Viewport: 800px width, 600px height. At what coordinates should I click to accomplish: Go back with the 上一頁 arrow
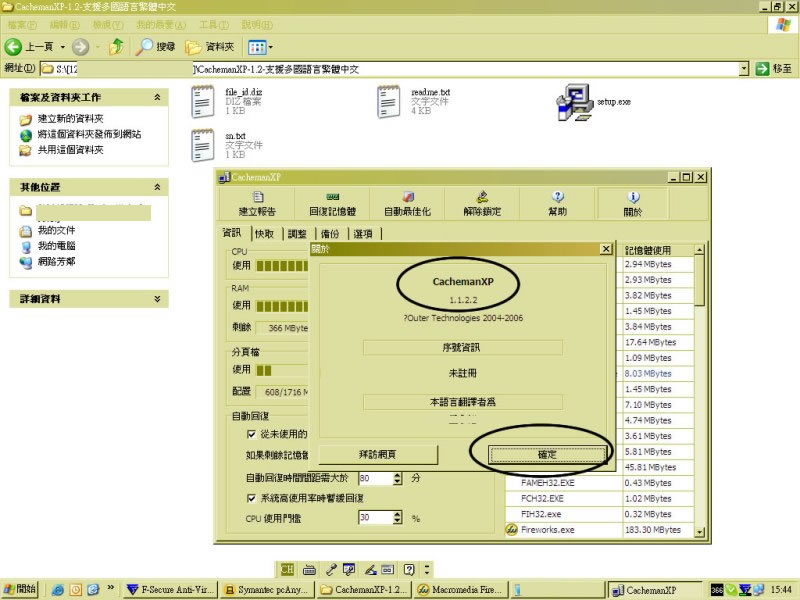coord(13,47)
